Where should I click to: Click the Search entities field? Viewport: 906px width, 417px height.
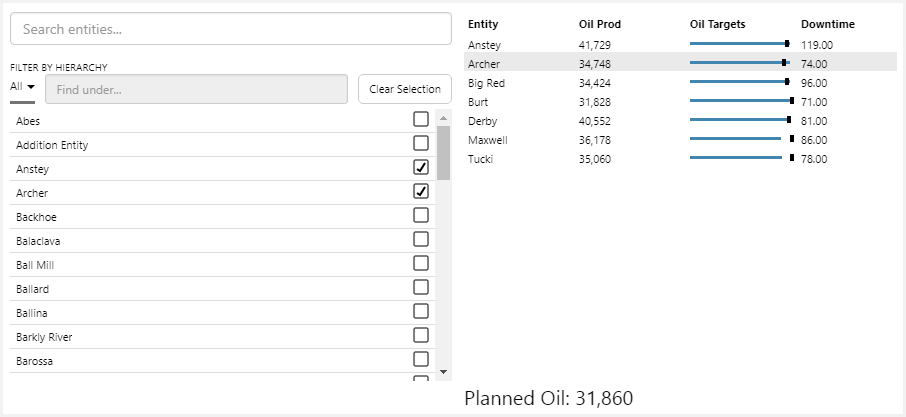click(230, 29)
